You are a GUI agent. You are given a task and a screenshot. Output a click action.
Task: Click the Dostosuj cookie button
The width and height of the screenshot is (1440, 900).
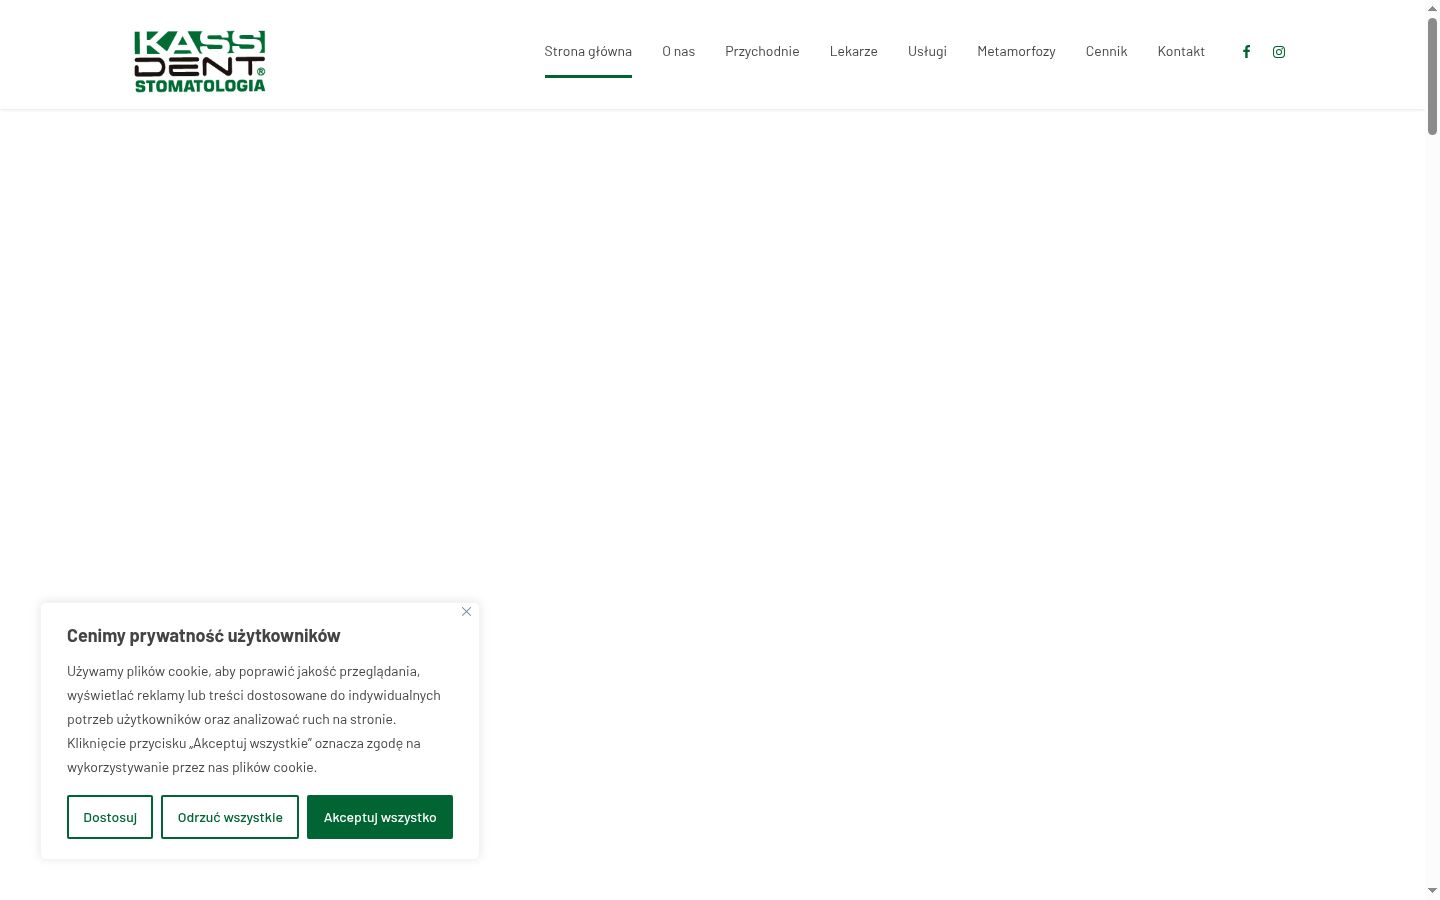click(110, 817)
